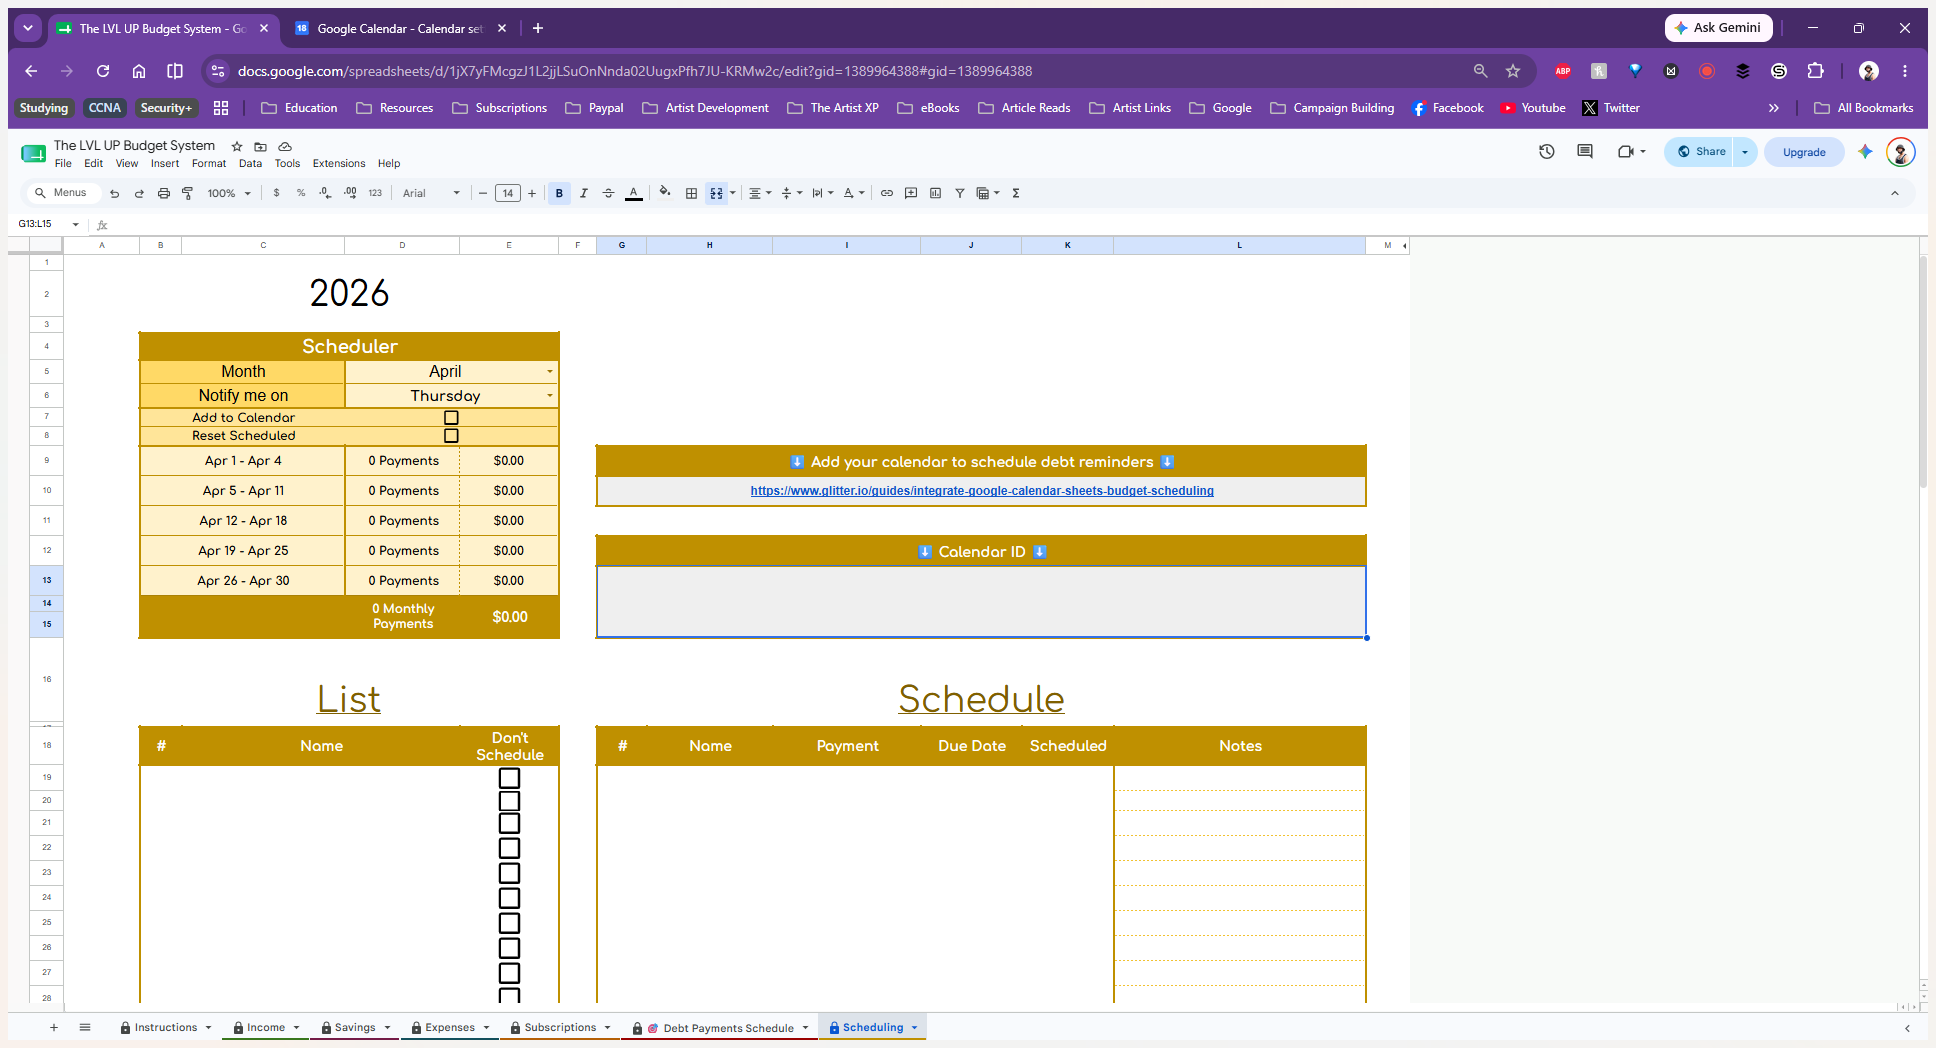Screen dimensions: 1936x1048
Task: Tick Don't Schedule checkbox in row 25
Action: [509, 923]
